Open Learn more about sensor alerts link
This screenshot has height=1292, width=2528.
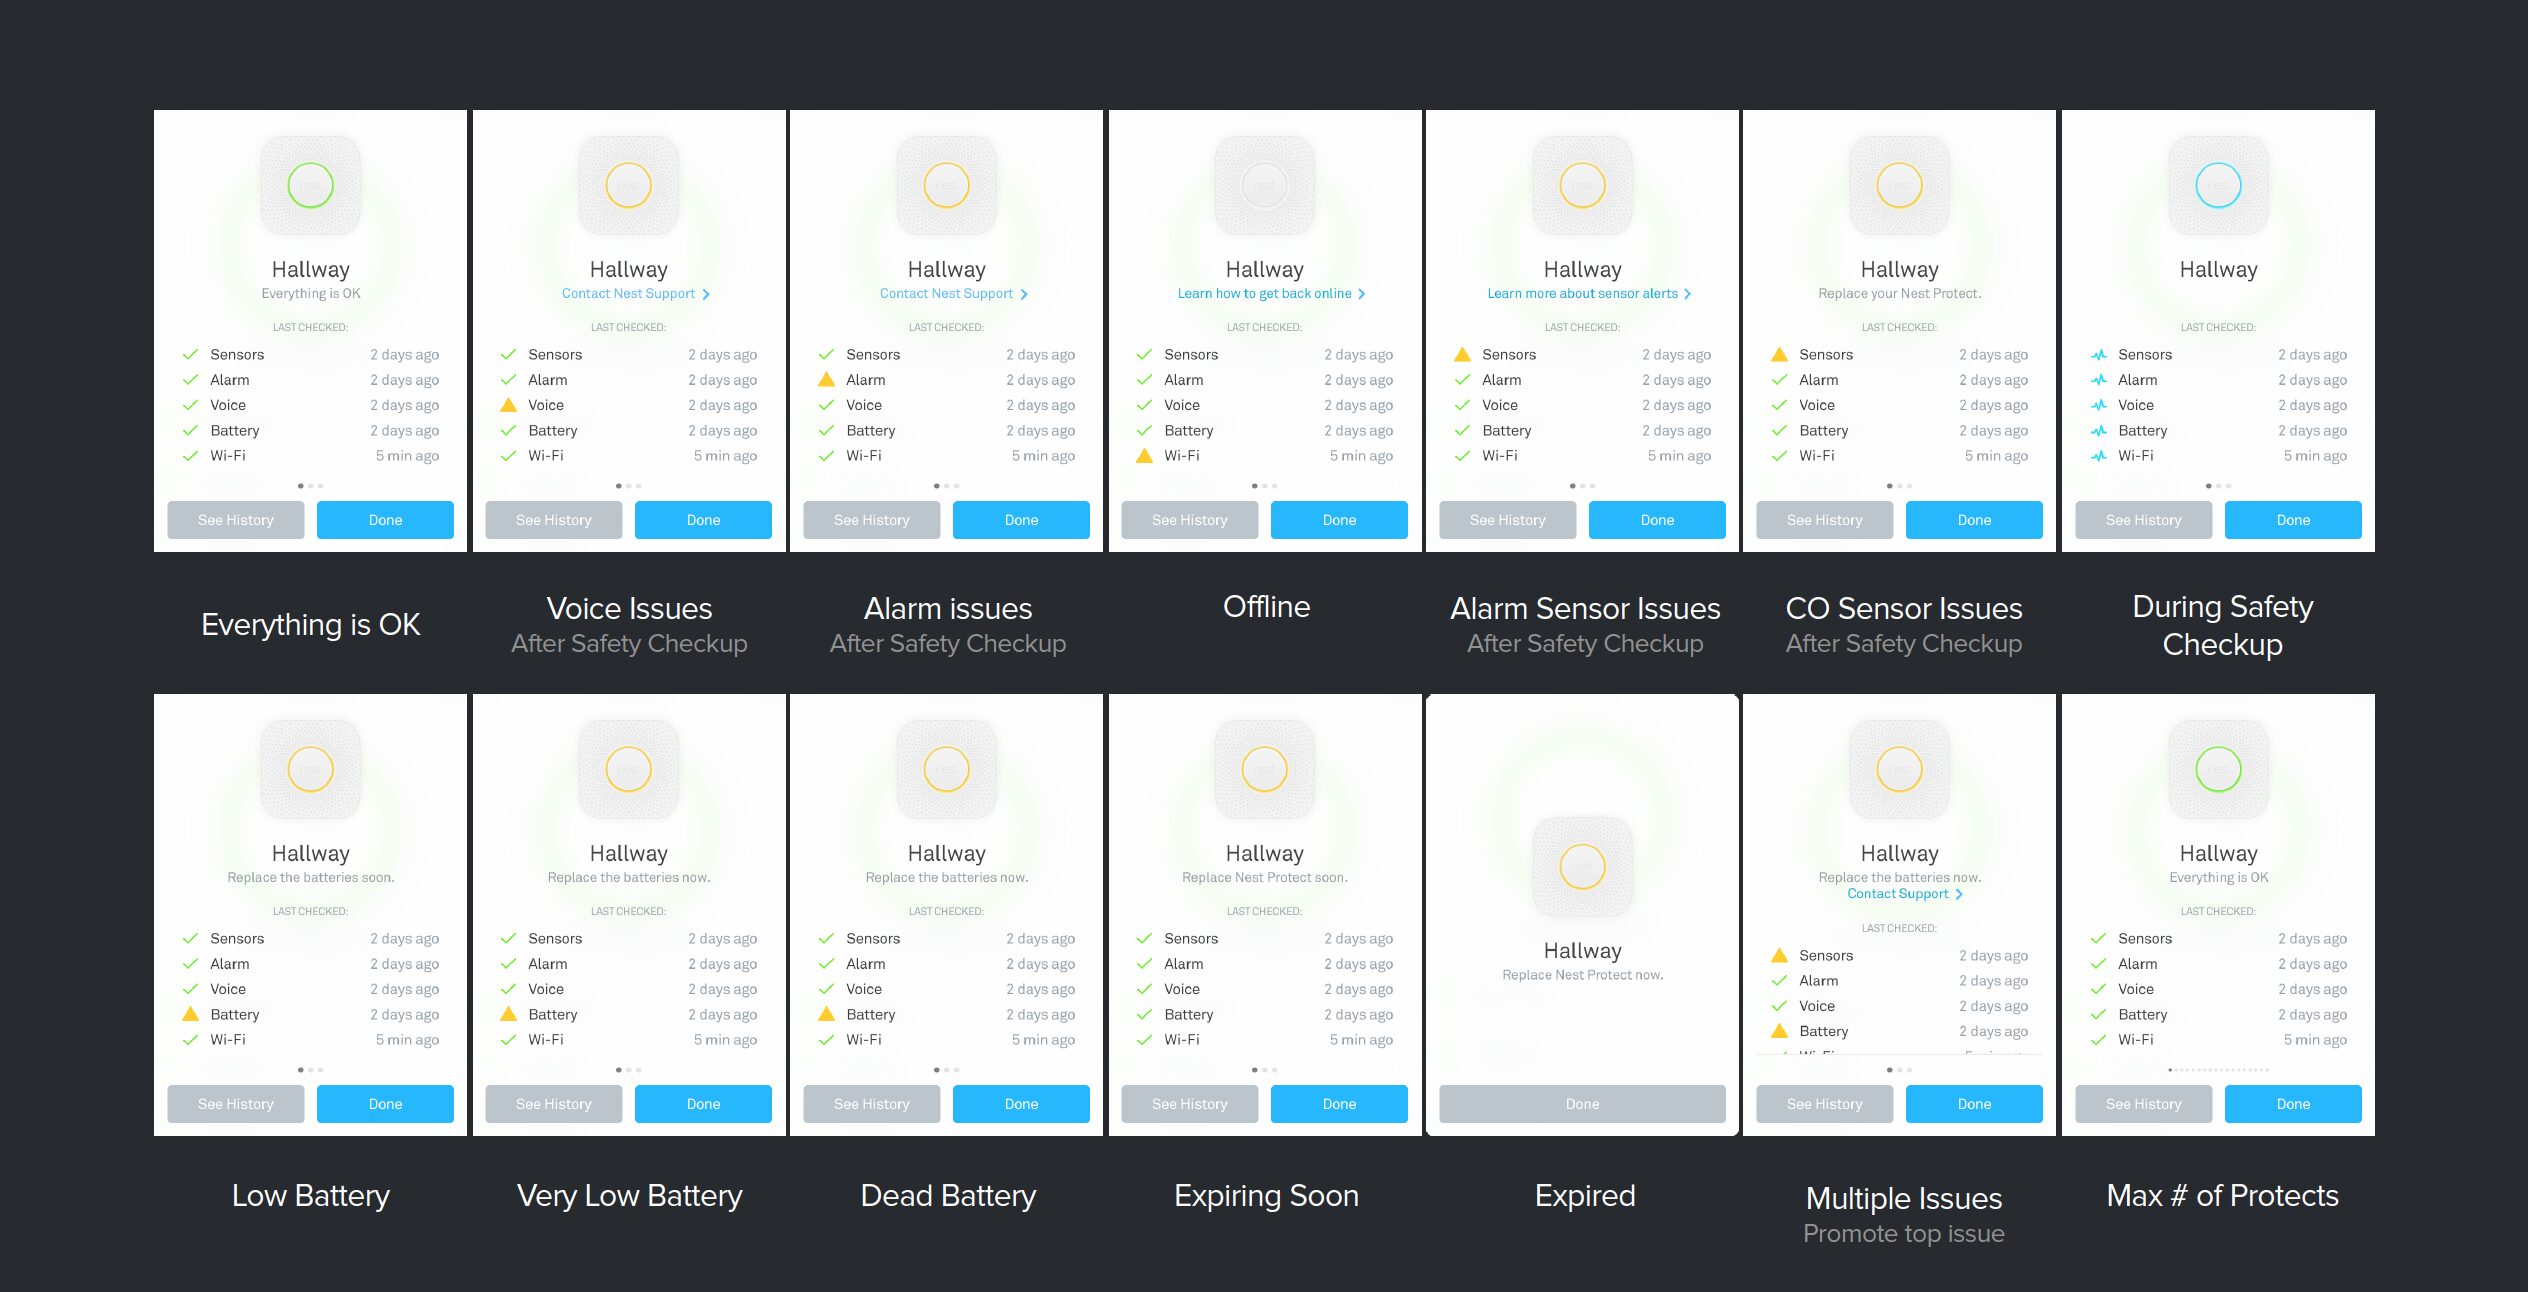1581,294
